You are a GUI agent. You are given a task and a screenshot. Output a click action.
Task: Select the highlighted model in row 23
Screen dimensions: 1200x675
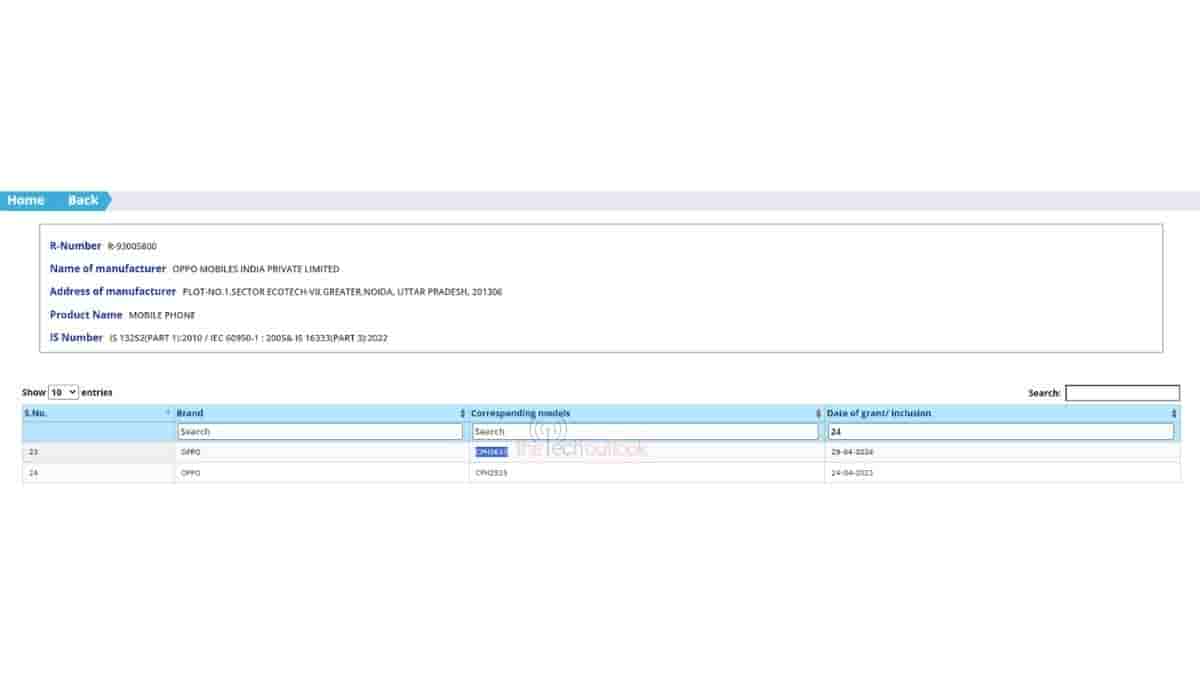point(491,452)
